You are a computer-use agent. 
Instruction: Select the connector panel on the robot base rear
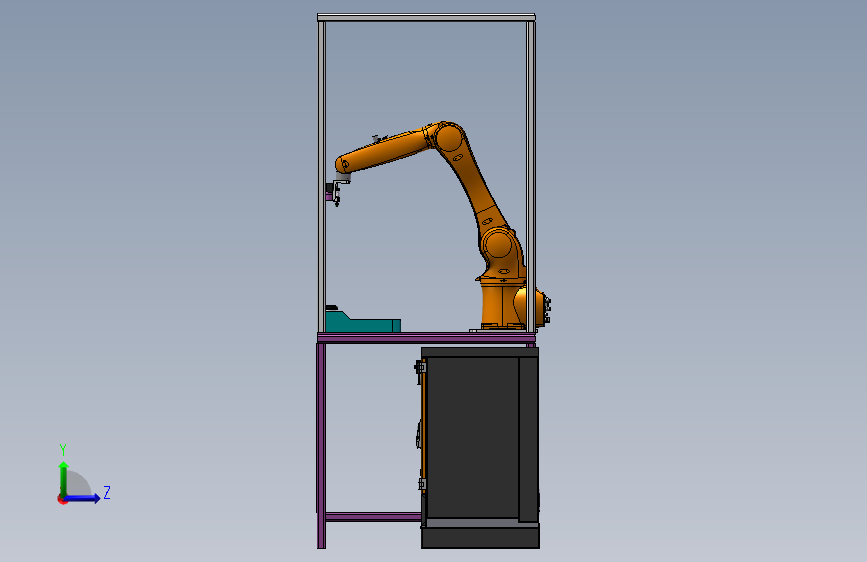click(x=547, y=310)
